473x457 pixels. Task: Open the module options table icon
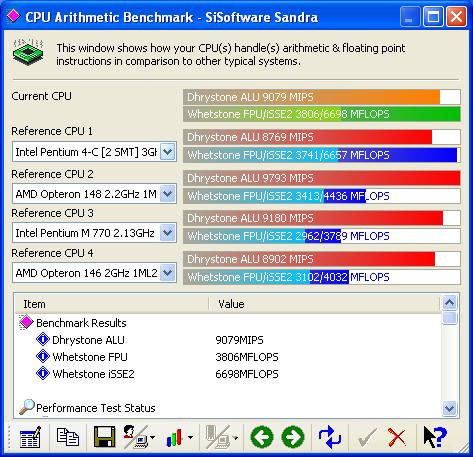pyautogui.click(x=30, y=437)
